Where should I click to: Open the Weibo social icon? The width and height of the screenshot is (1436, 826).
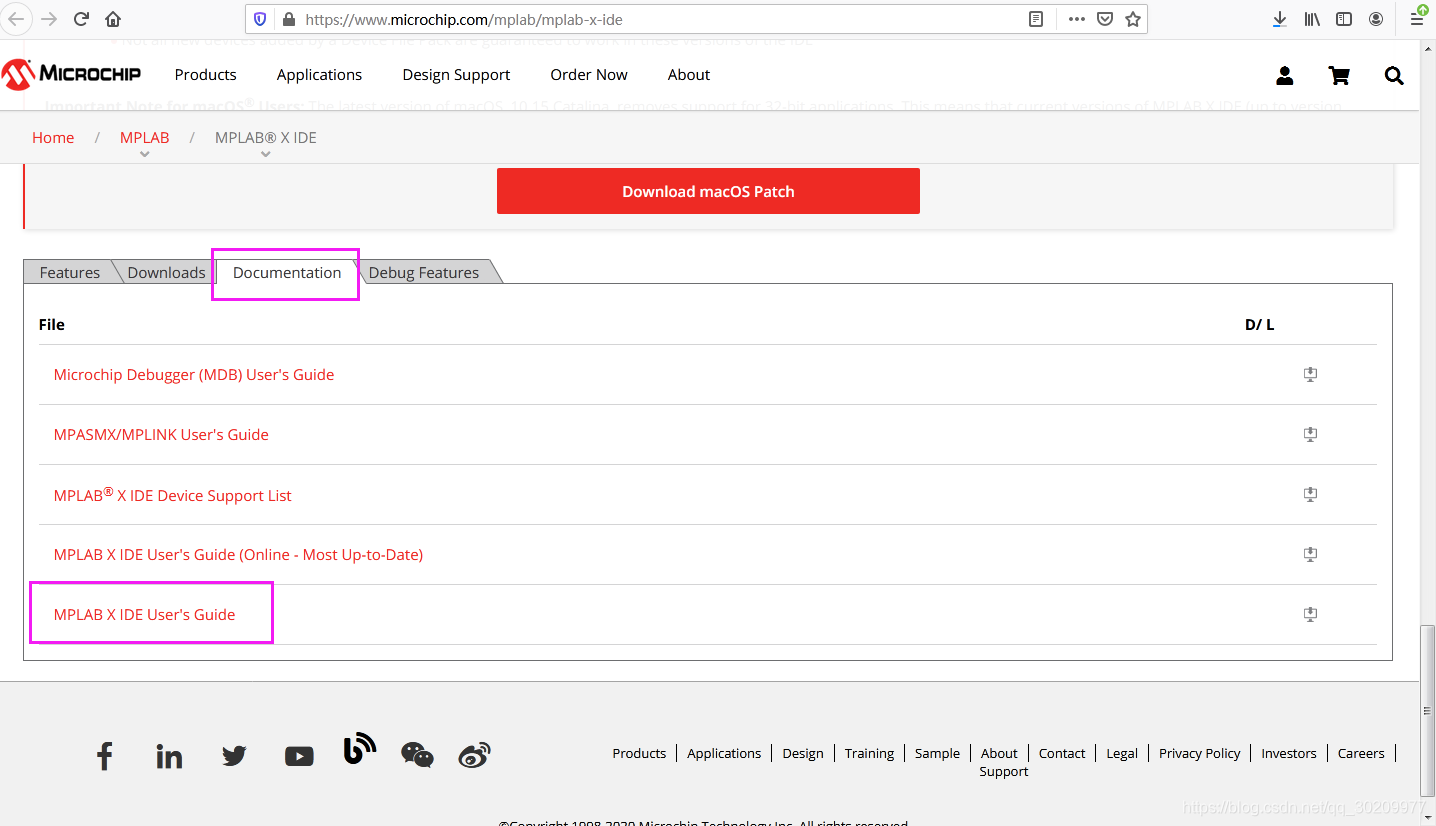[474, 755]
